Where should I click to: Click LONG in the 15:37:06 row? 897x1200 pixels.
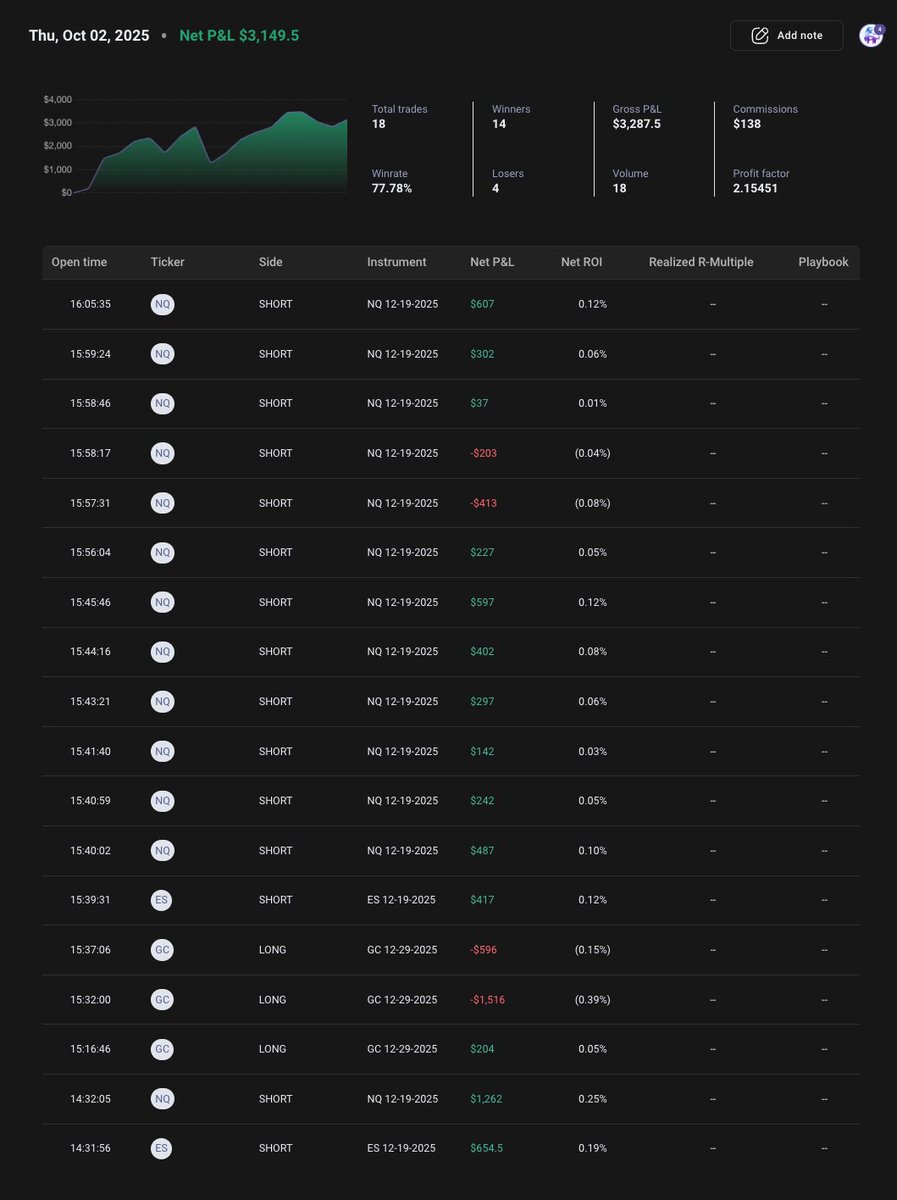click(272, 950)
